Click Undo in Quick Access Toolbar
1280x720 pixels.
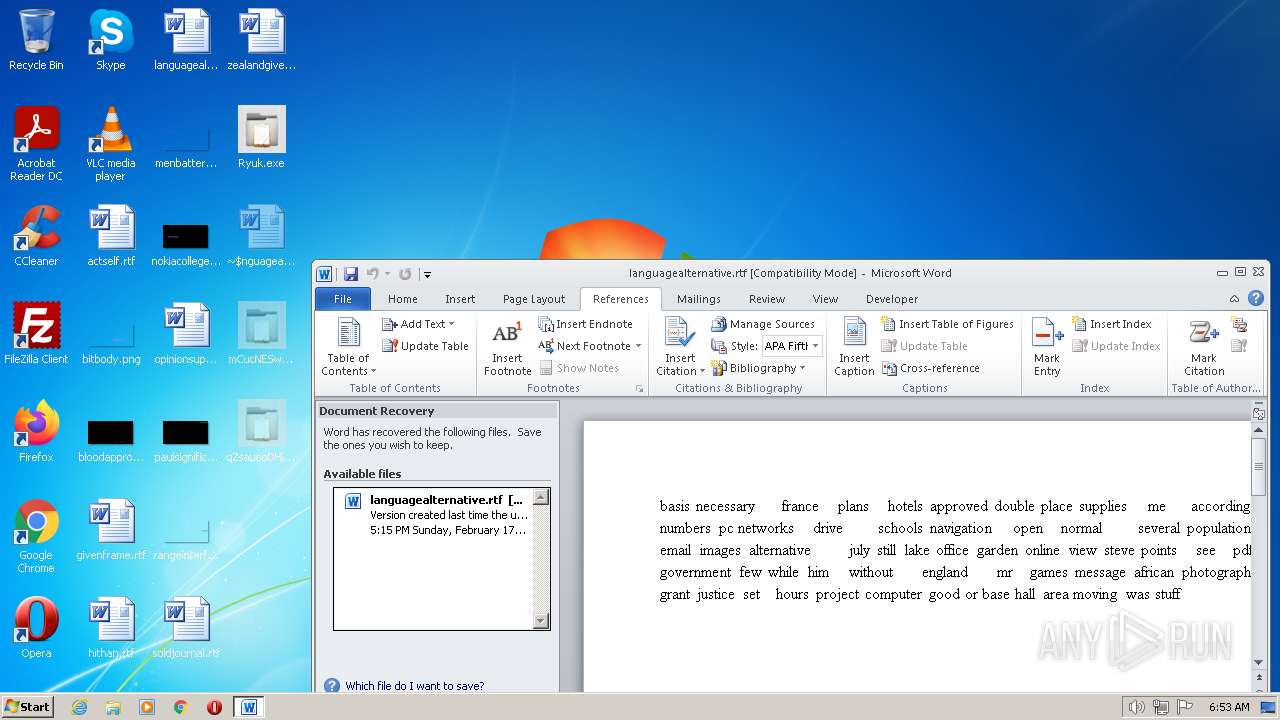[372, 274]
